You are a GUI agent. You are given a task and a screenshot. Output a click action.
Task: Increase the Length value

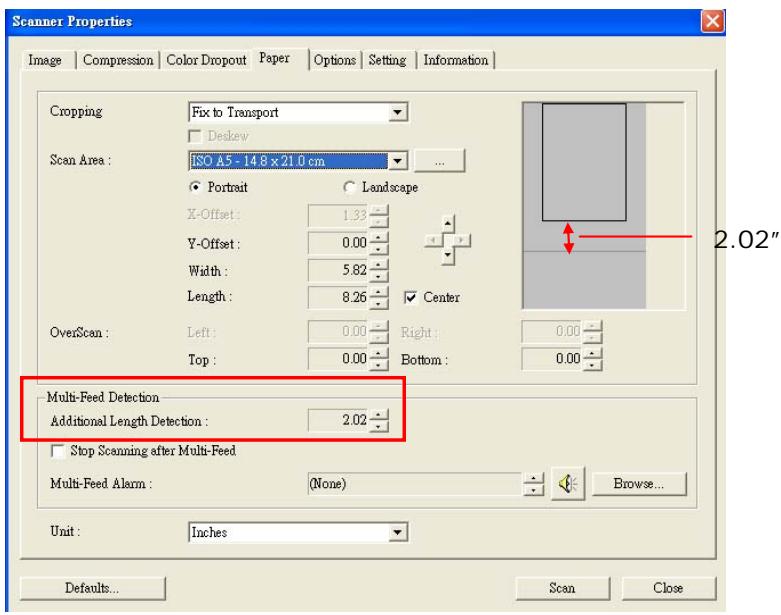(379, 292)
